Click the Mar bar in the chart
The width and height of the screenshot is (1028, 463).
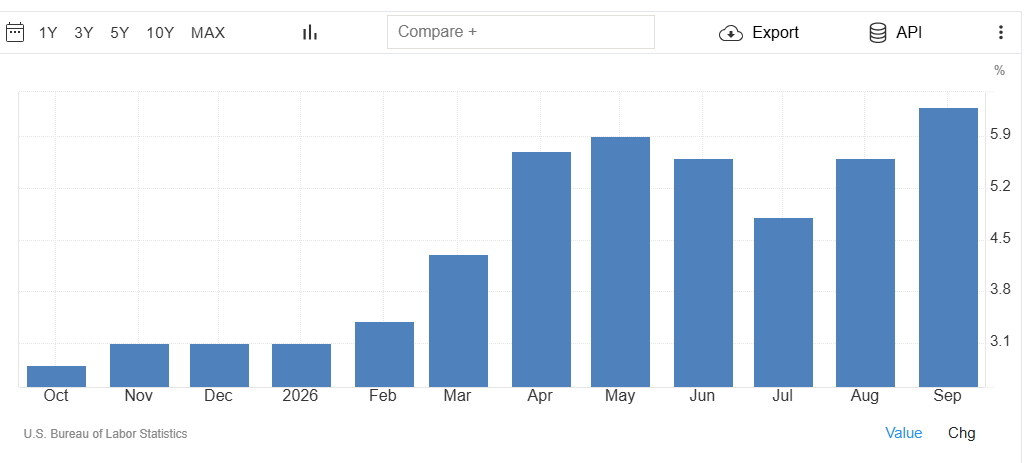[x=458, y=321]
